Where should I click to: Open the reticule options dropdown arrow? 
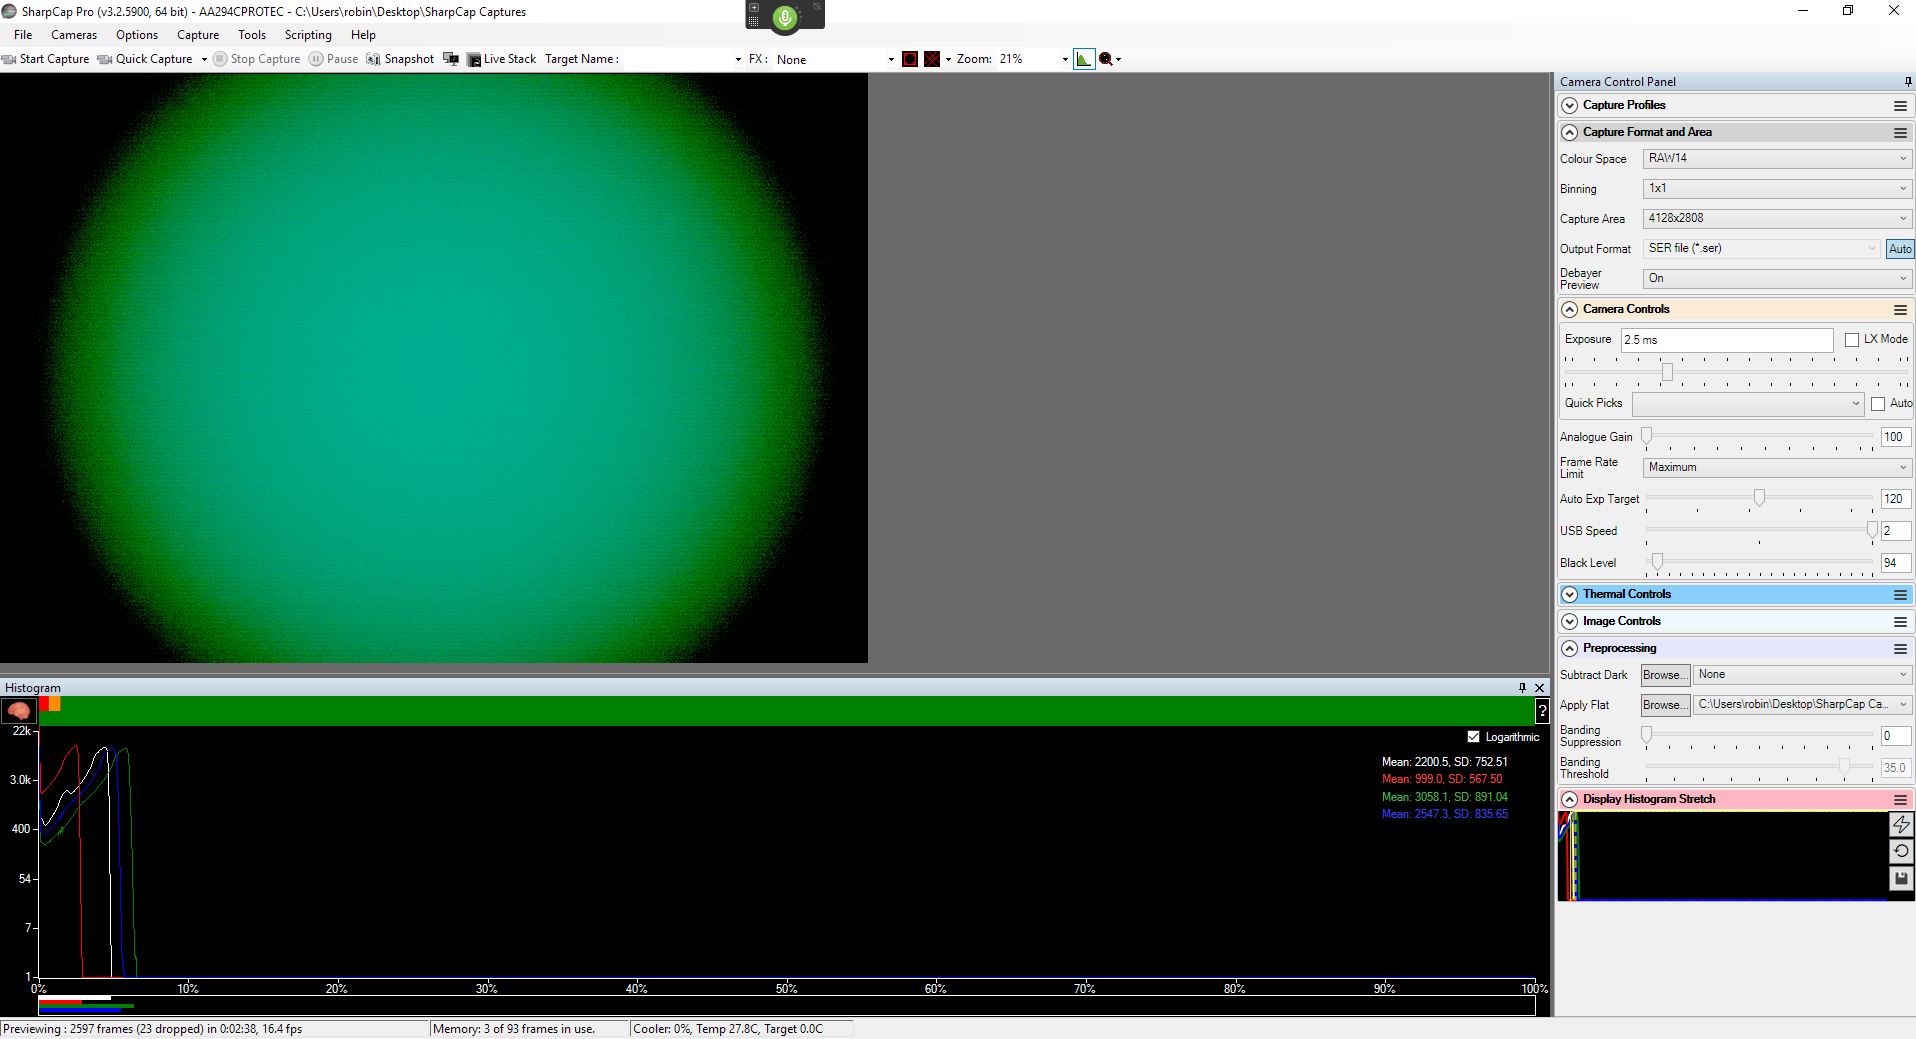(x=948, y=60)
